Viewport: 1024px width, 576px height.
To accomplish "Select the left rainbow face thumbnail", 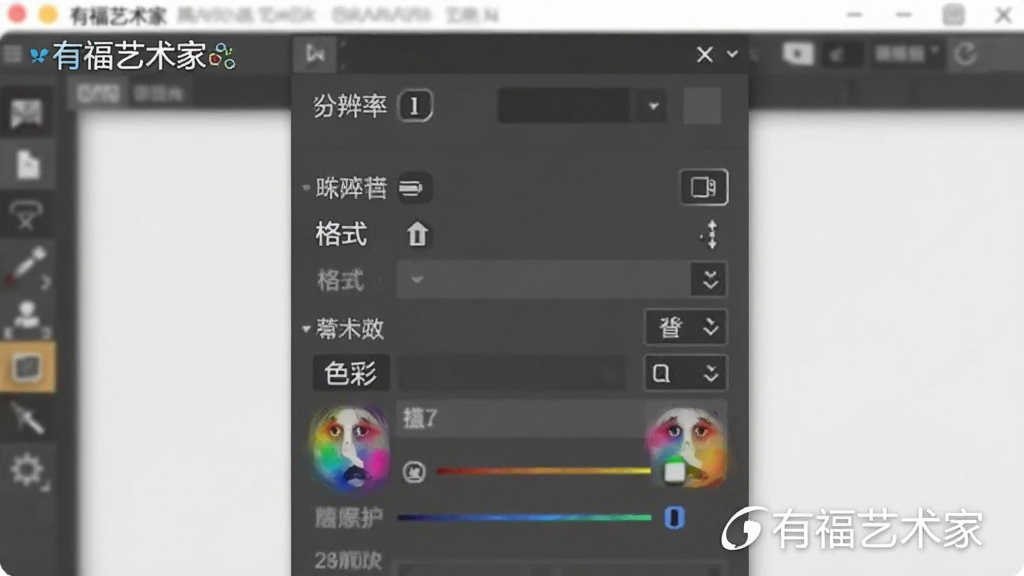I will (350, 448).
